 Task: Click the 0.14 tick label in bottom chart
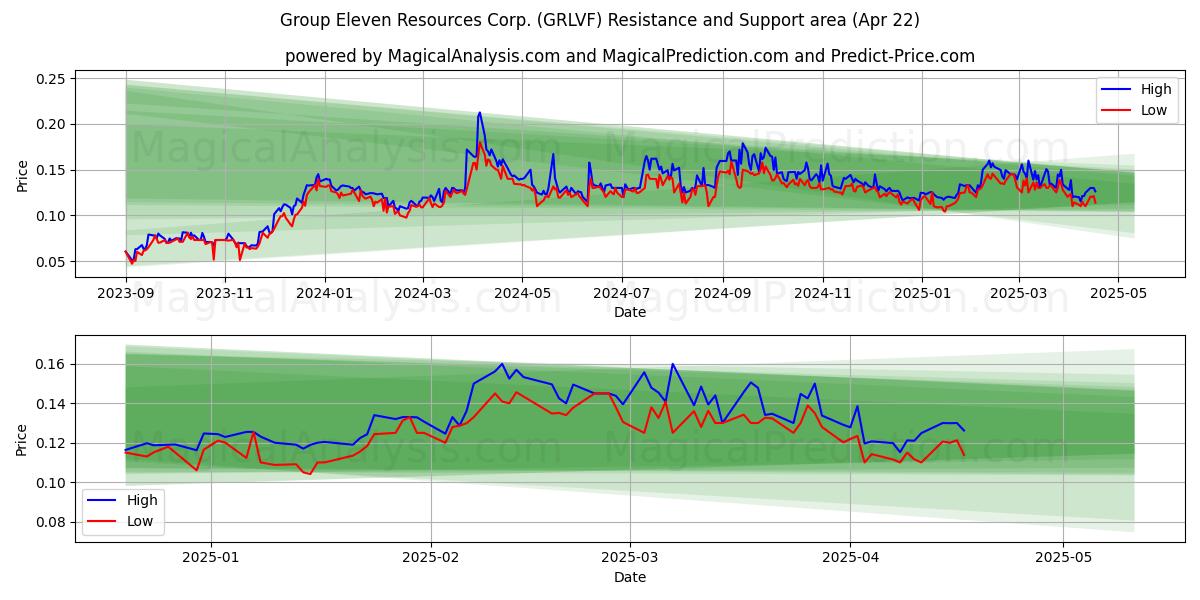click(x=51, y=404)
